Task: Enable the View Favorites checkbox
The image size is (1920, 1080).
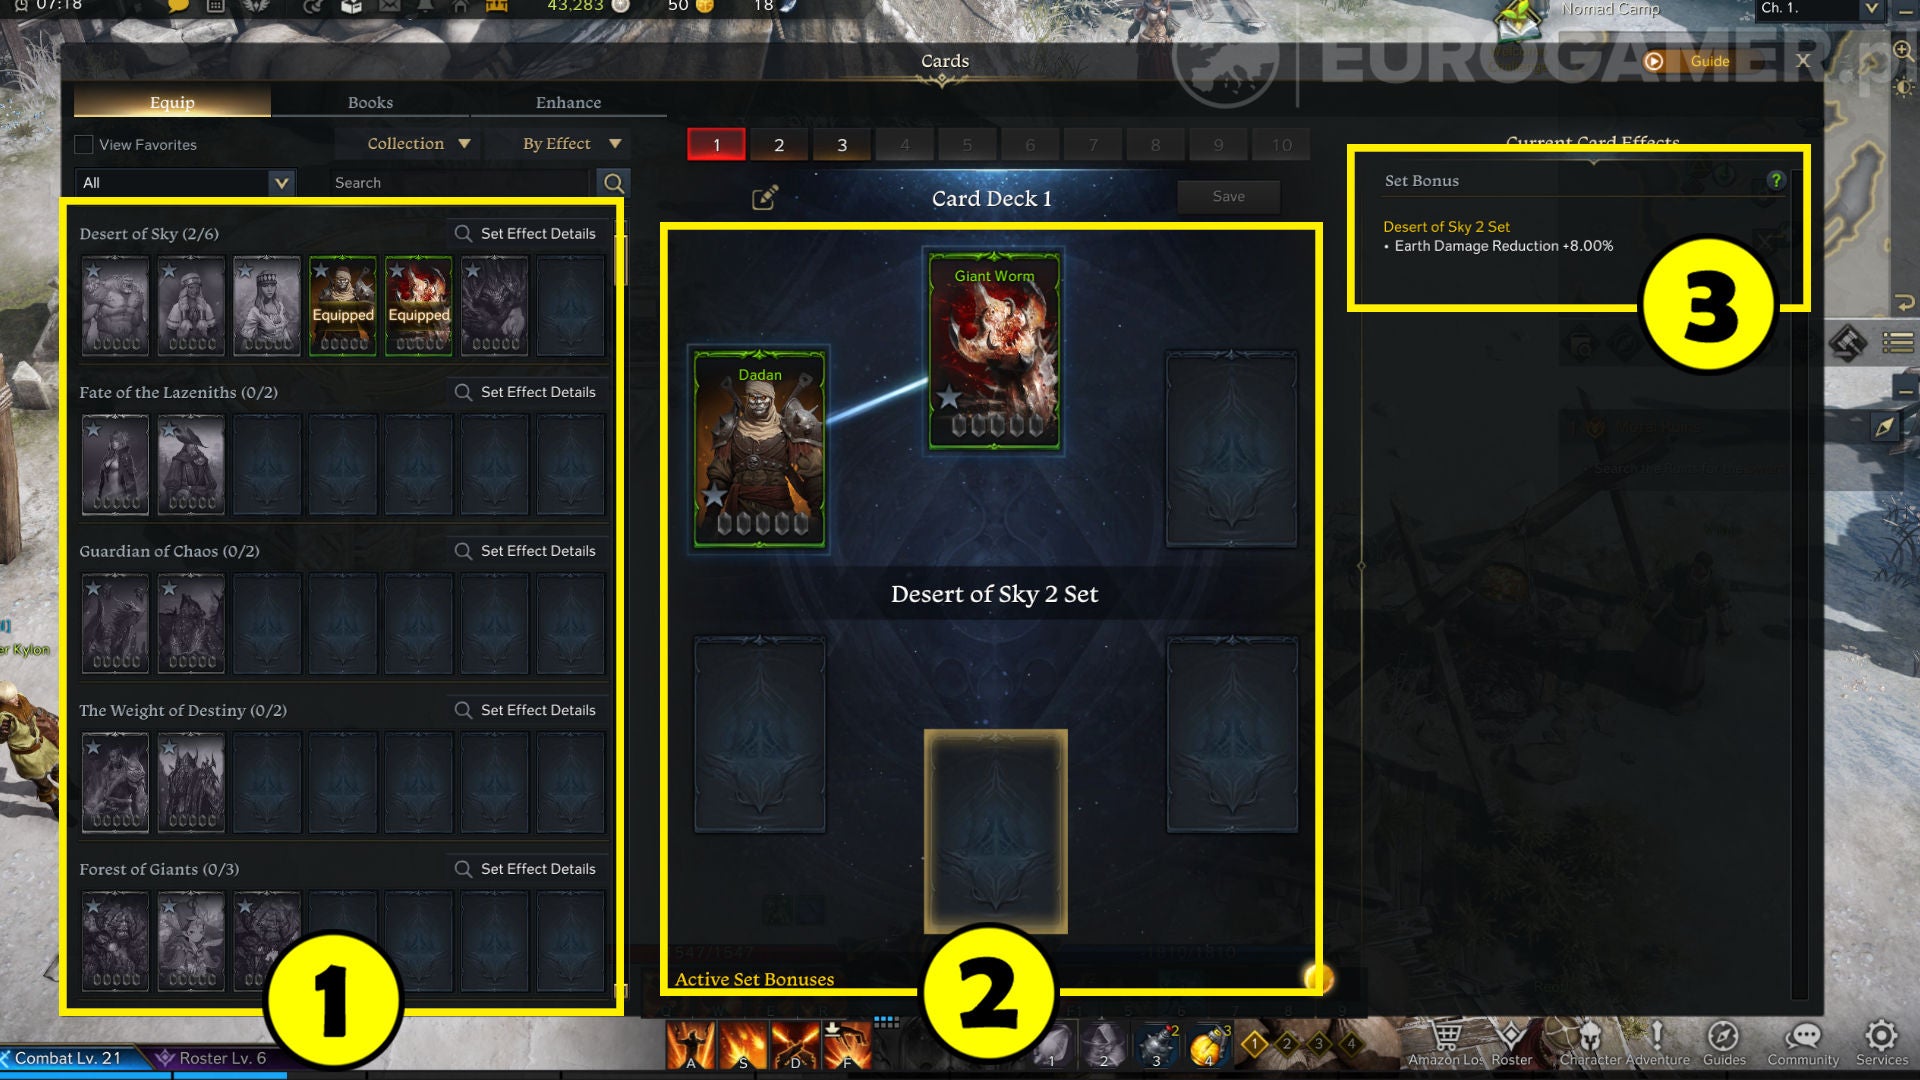Action: (84, 144)
